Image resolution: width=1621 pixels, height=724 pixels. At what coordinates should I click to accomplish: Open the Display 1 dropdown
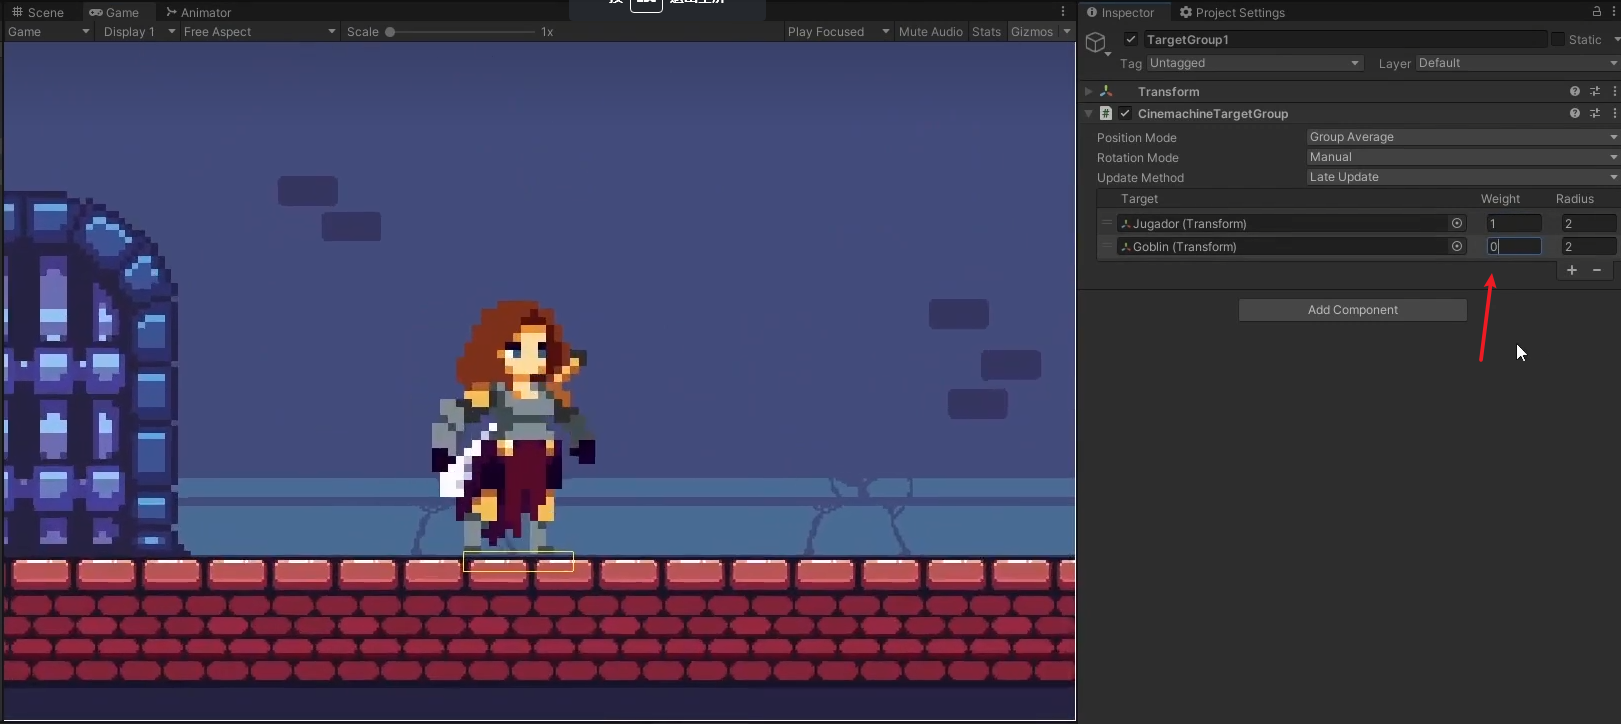139,32
